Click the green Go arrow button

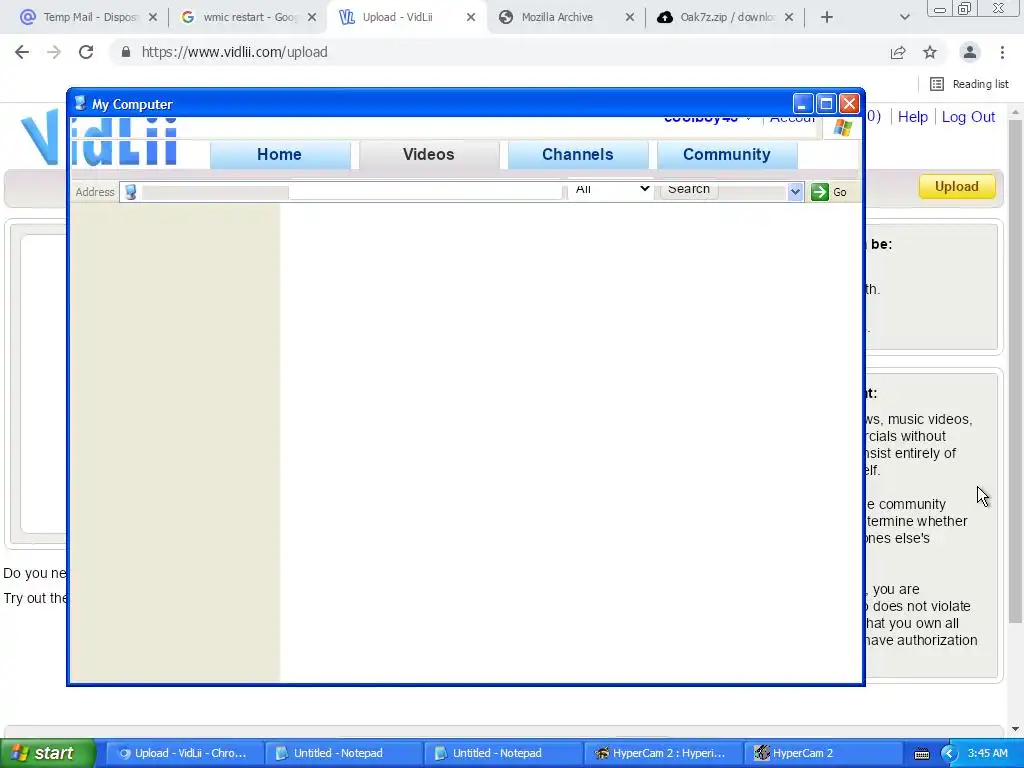[820, 192]
